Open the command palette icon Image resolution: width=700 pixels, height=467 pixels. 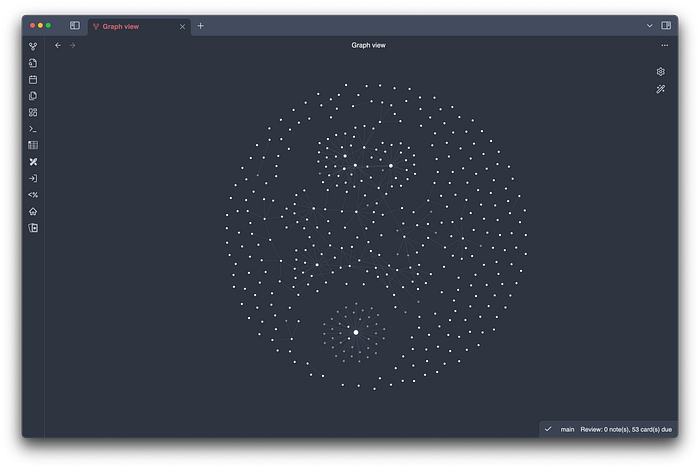33,129
